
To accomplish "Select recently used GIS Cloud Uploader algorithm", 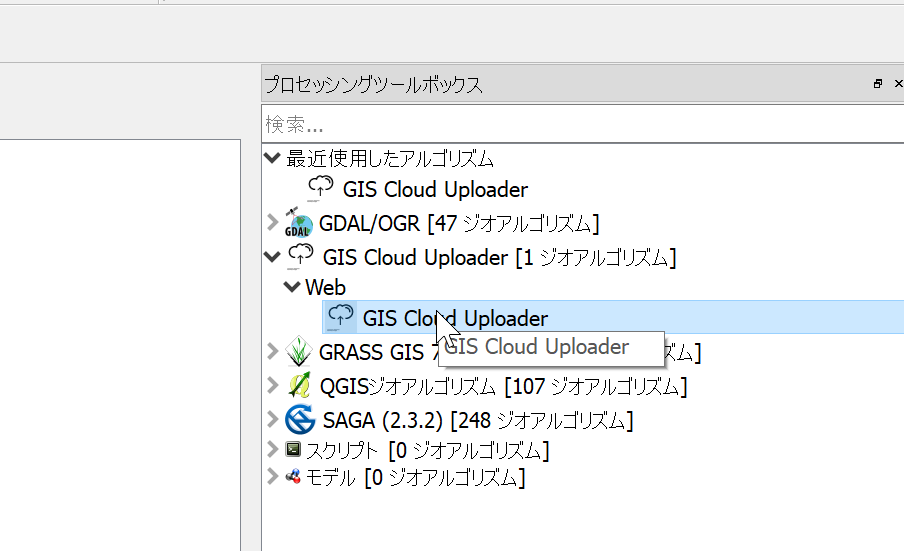I will click(x=435, y=190).
